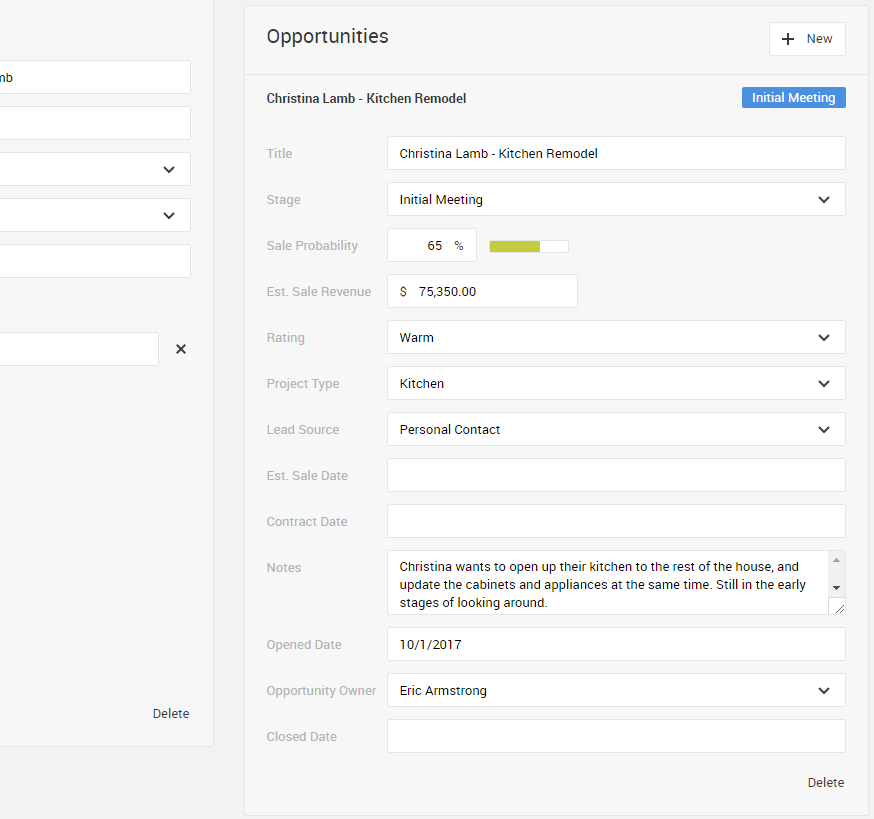This screenshot has height=819, width=874.
Task: Expand the Rating dropdown showing Warm
Action: [615, 338]
